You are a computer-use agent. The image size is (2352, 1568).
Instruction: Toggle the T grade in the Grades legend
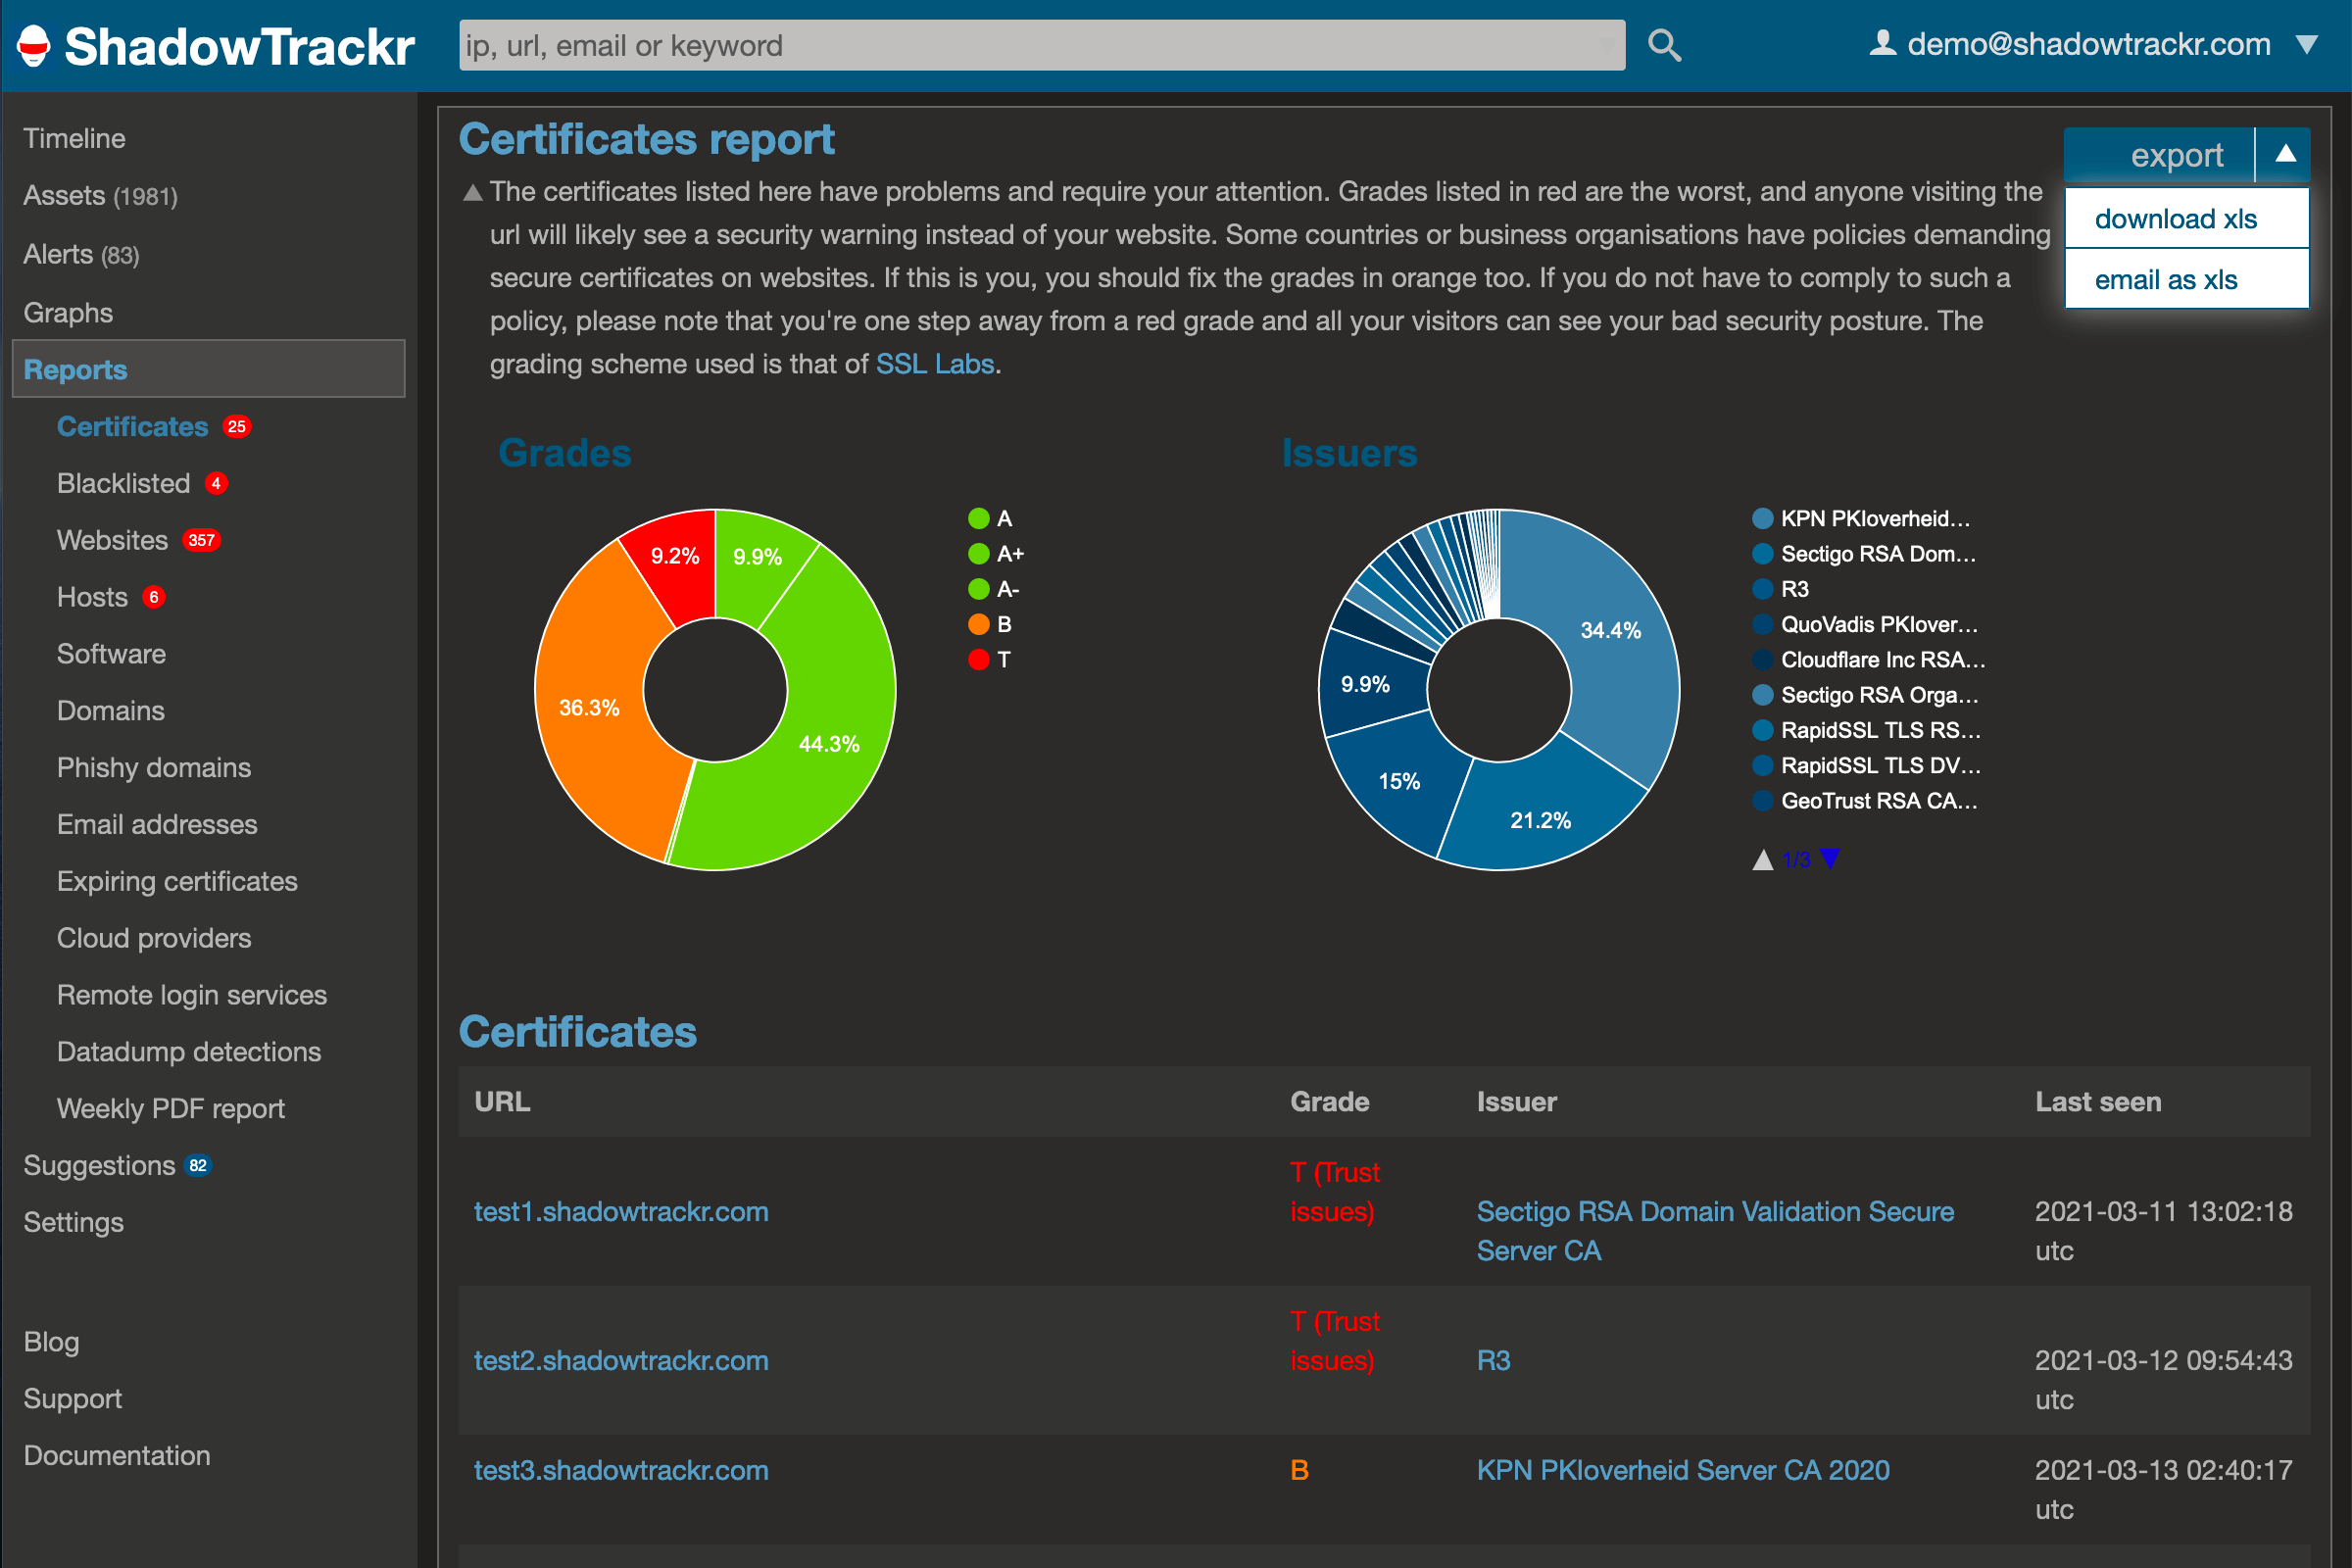tap(1002, 660)
